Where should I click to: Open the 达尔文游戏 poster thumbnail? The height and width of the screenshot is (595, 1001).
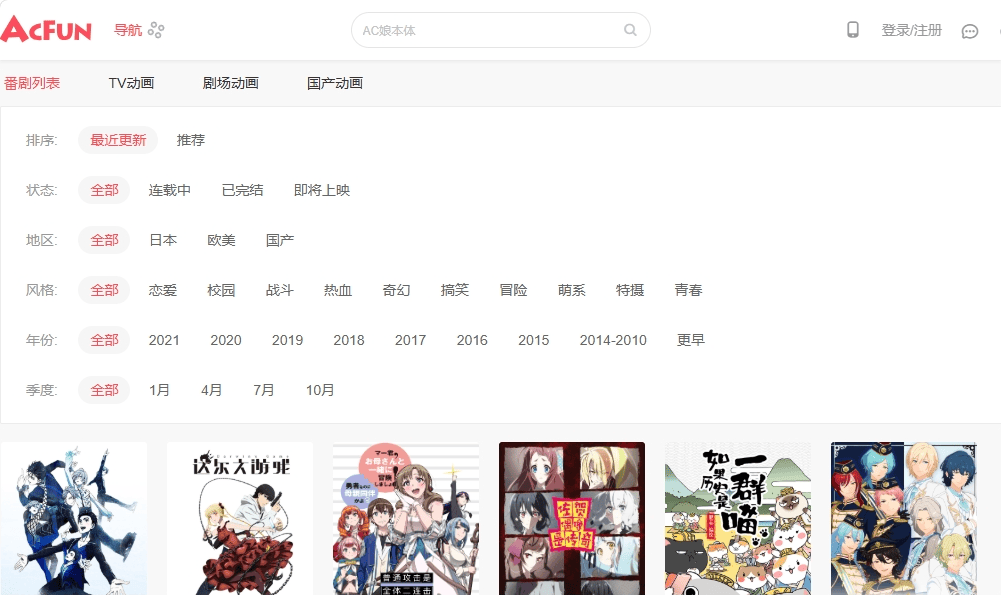240,518
